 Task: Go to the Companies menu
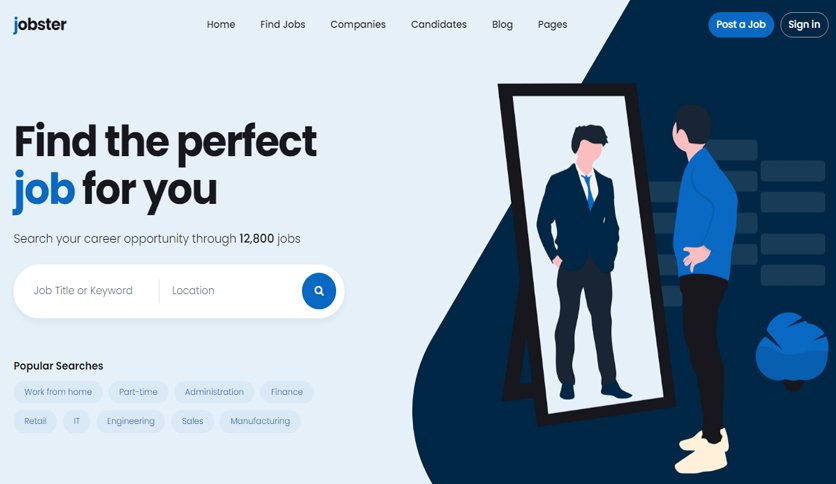click(358, 25)
